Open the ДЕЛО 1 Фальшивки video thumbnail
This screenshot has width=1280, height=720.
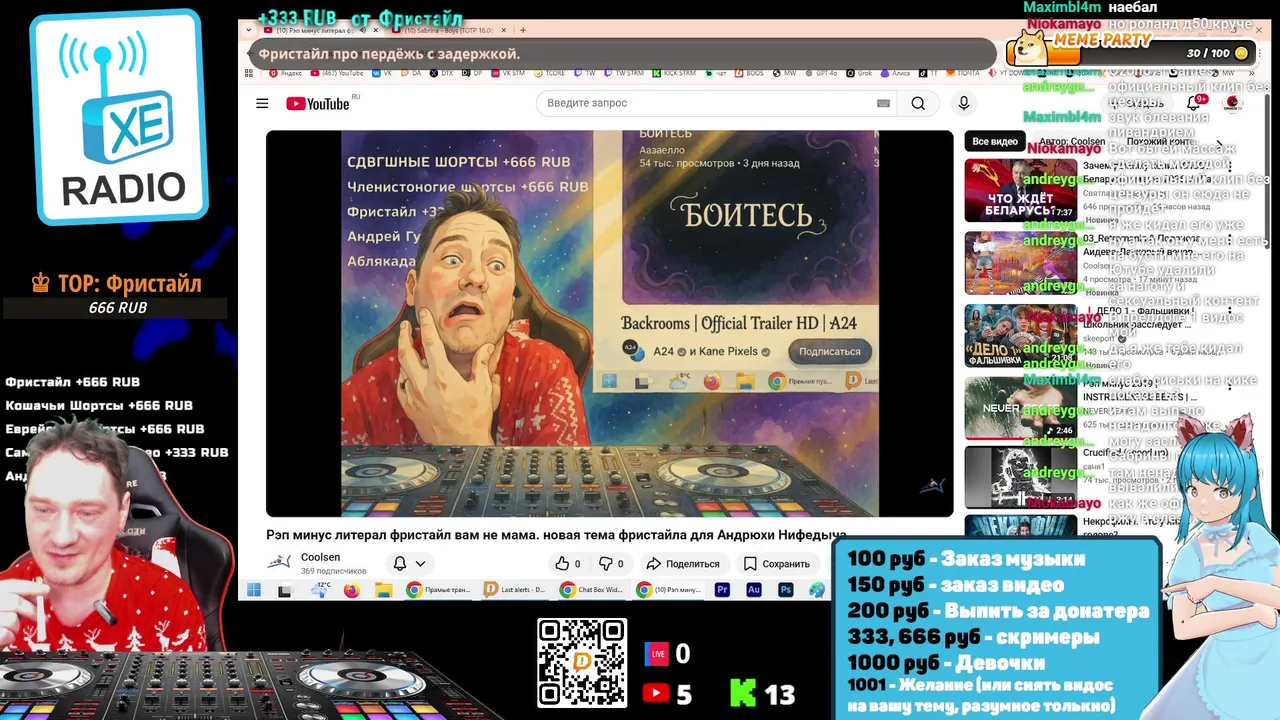point(1020,336)
